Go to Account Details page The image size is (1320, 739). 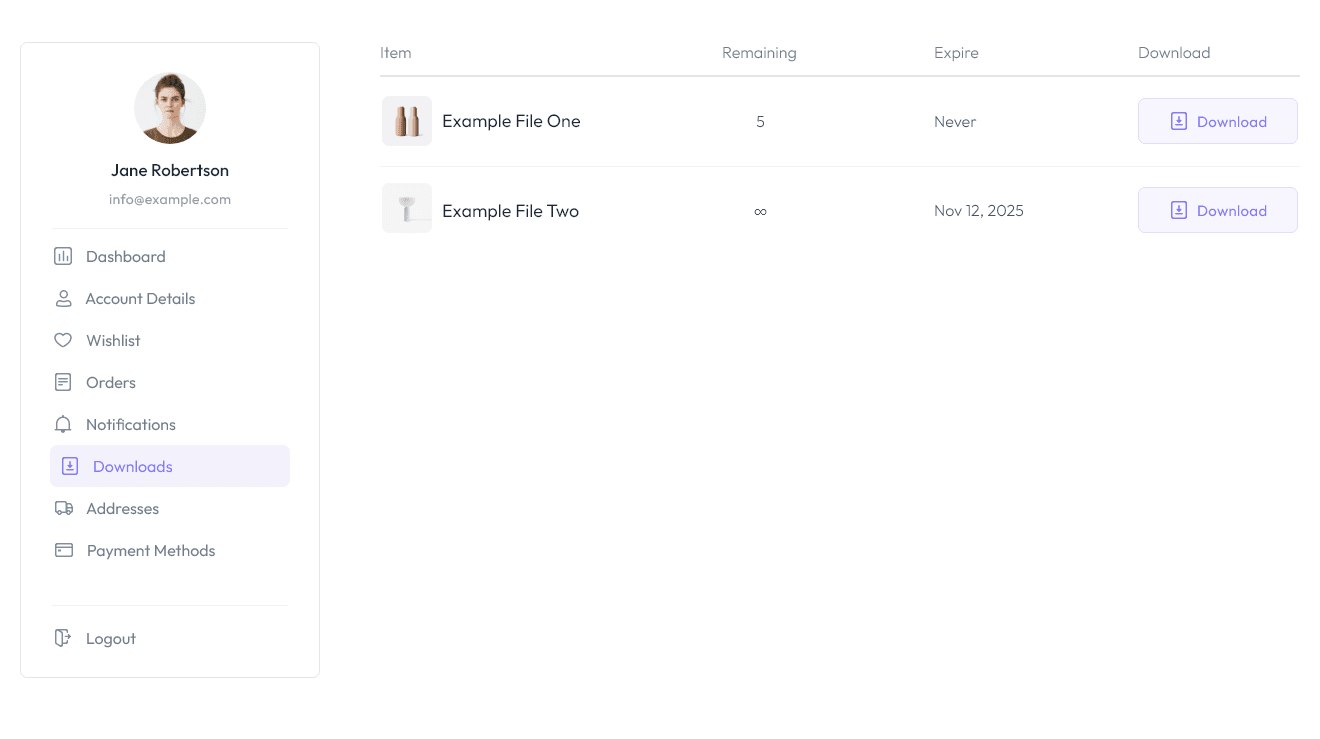tap(140, 298)
